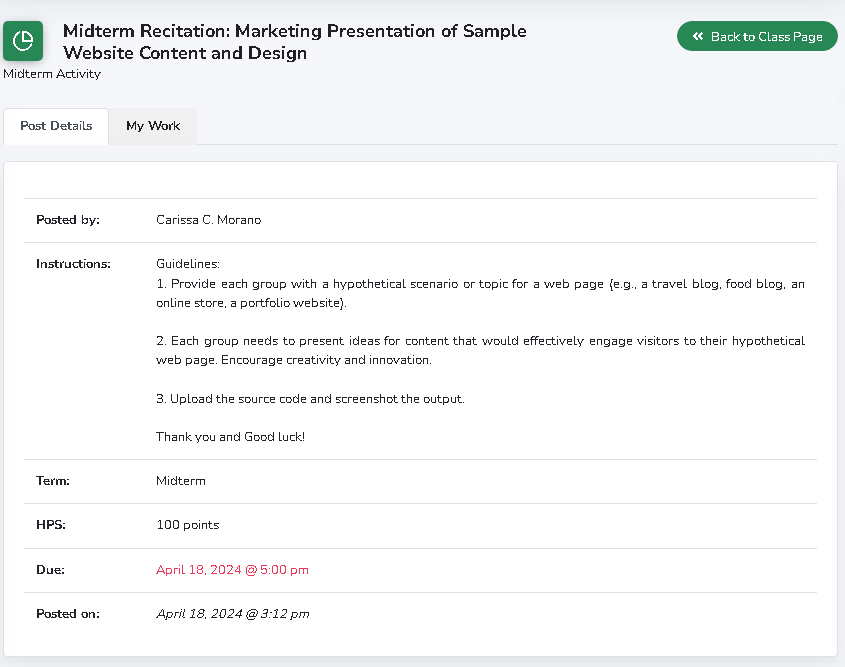Select the Post Details tab

[56, 126]
